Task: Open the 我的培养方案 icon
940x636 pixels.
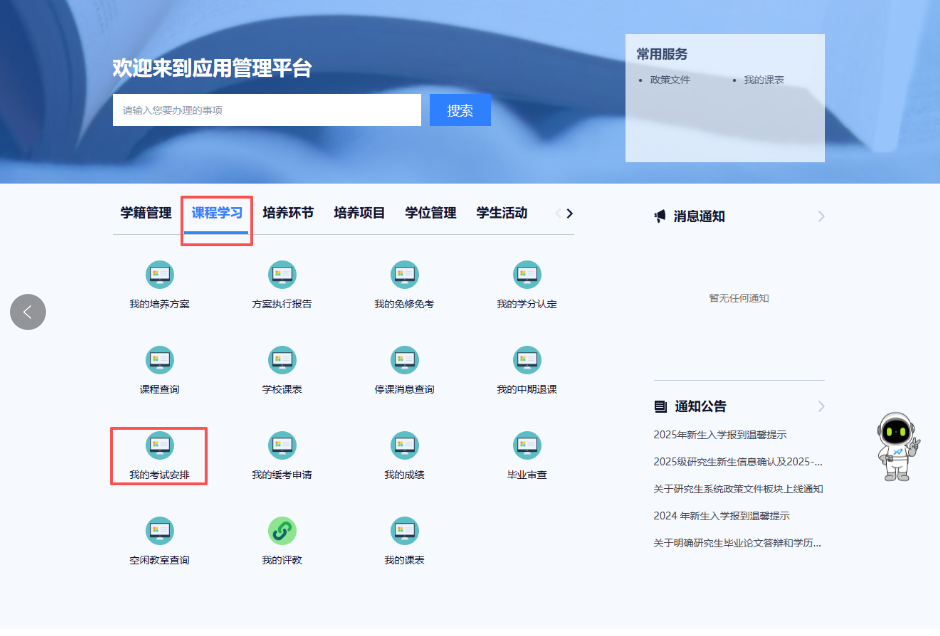Action: (x=159, y=275)
